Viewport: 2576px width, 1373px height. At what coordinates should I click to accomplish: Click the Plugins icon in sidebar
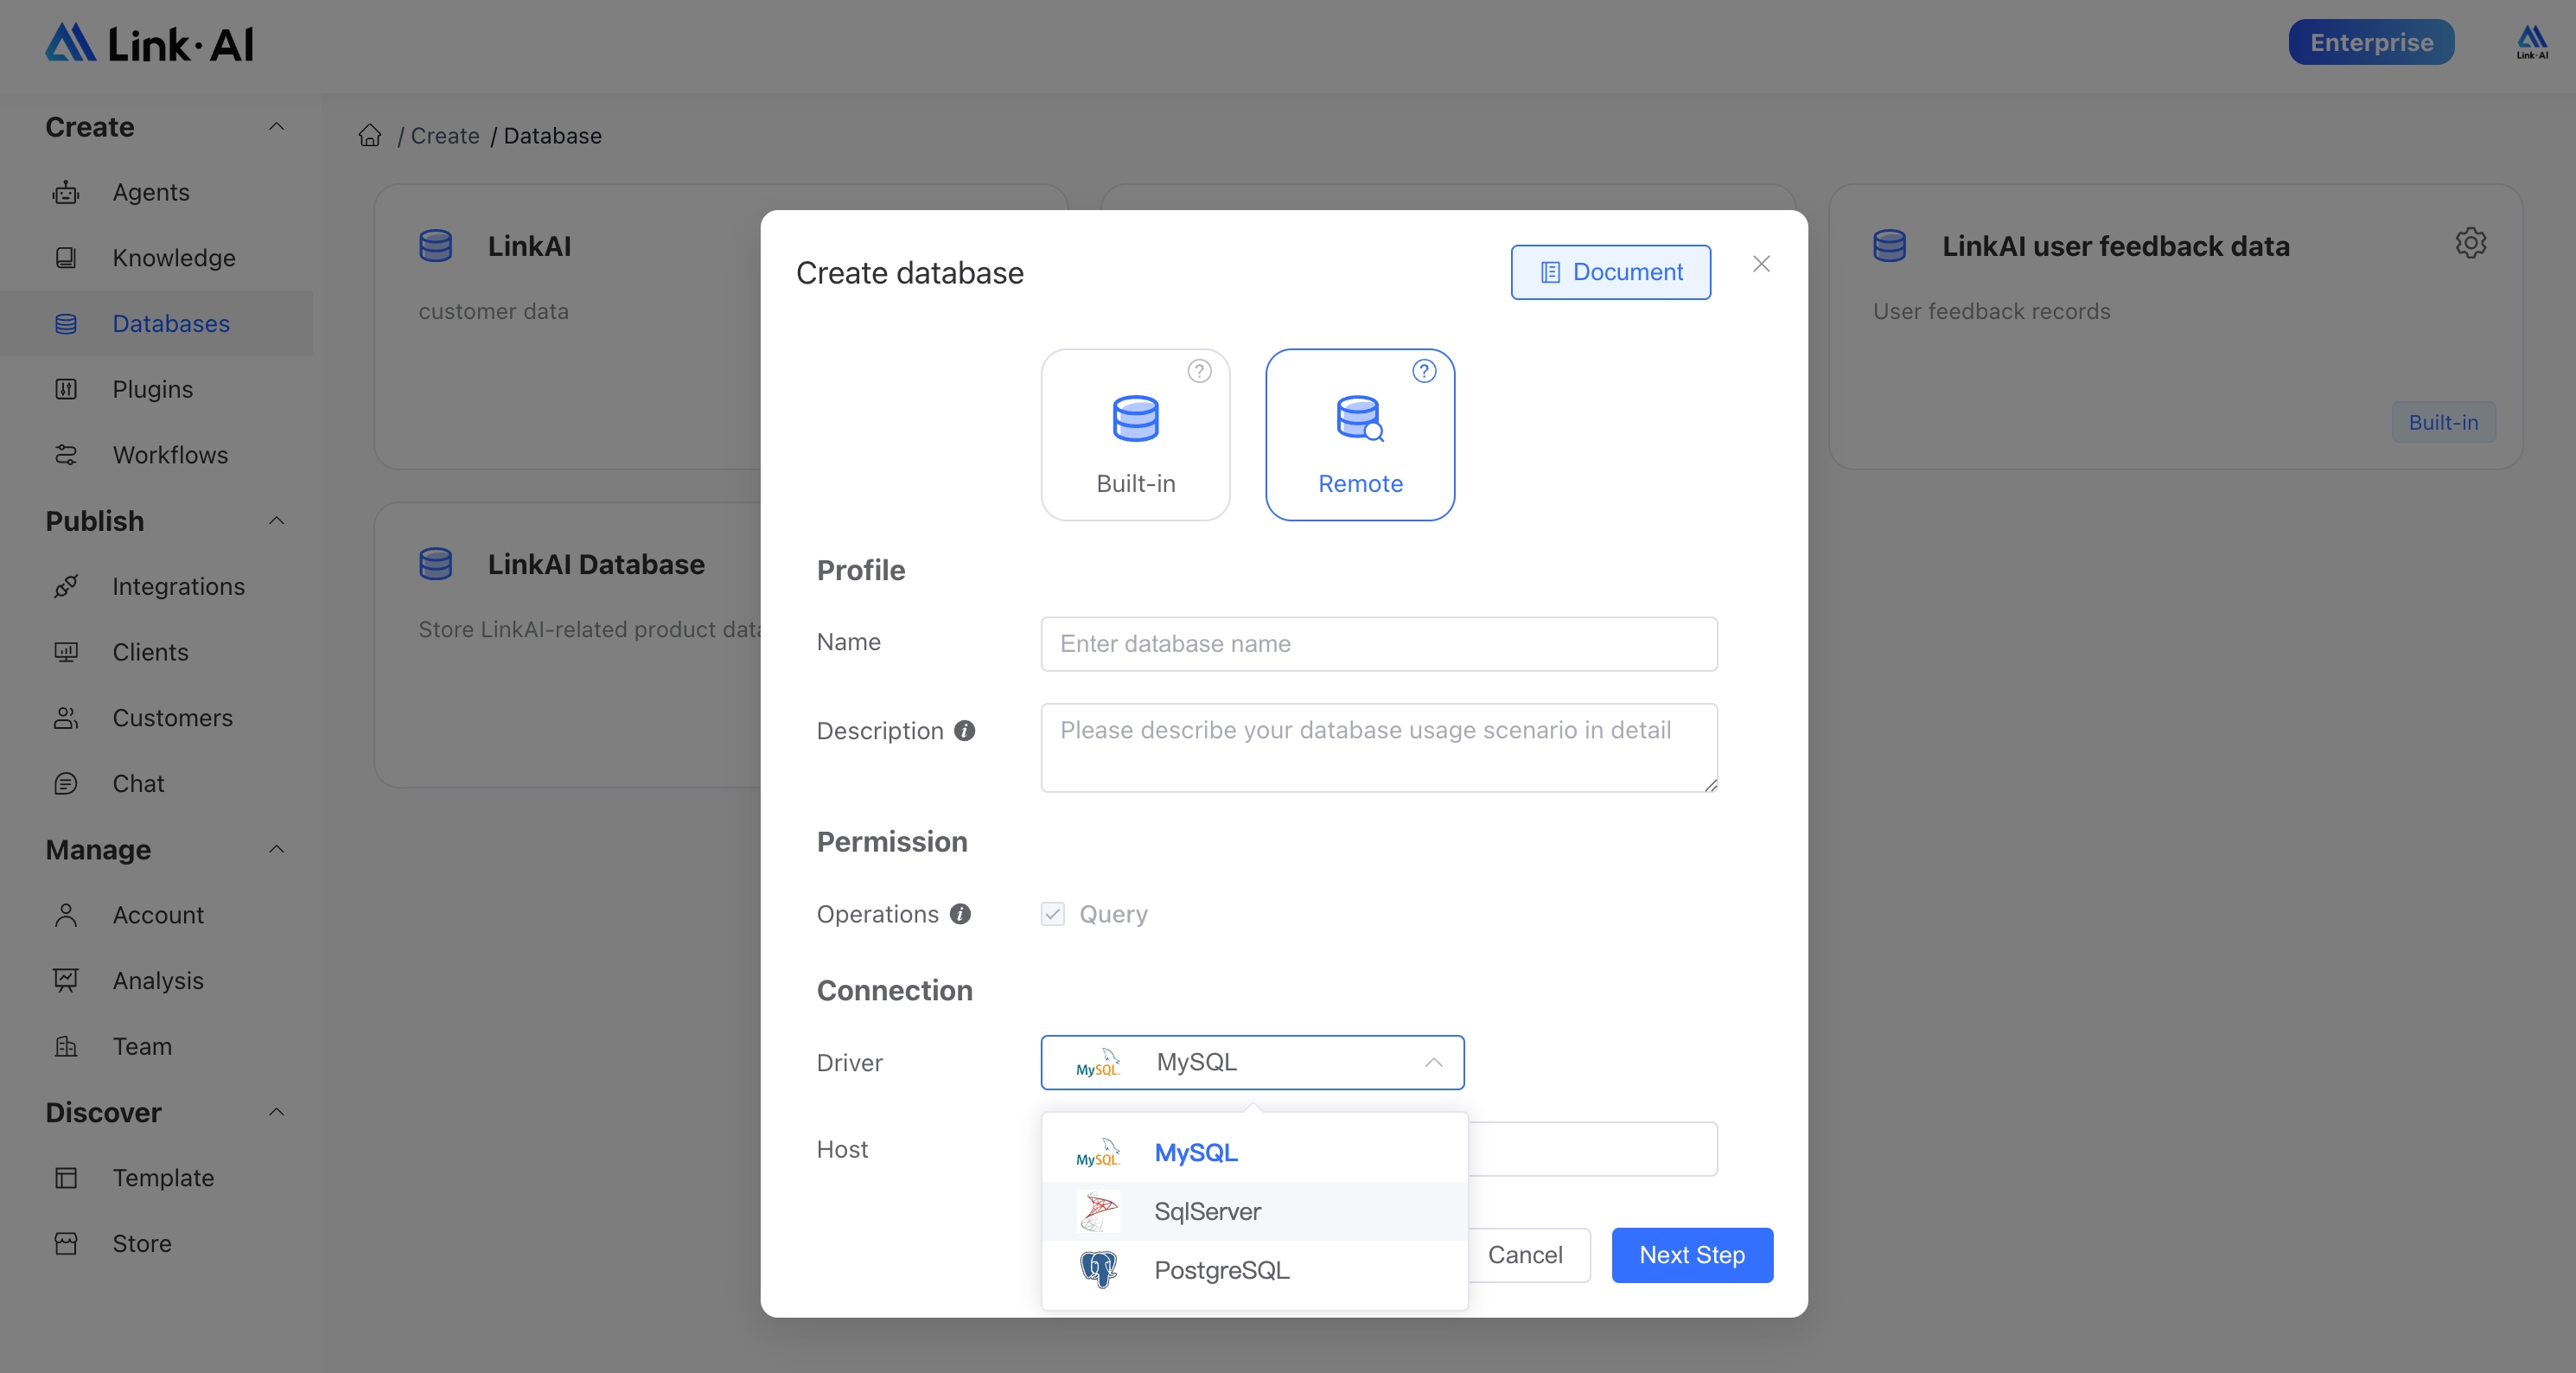coord(66,389)
